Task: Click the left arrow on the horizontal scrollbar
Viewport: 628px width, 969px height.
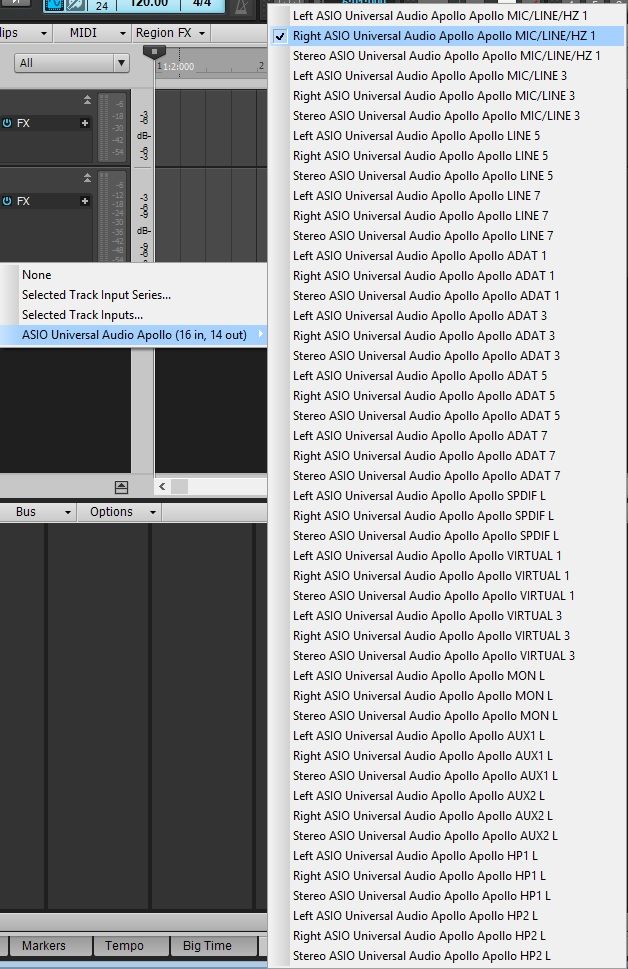Action: point(162,486)
